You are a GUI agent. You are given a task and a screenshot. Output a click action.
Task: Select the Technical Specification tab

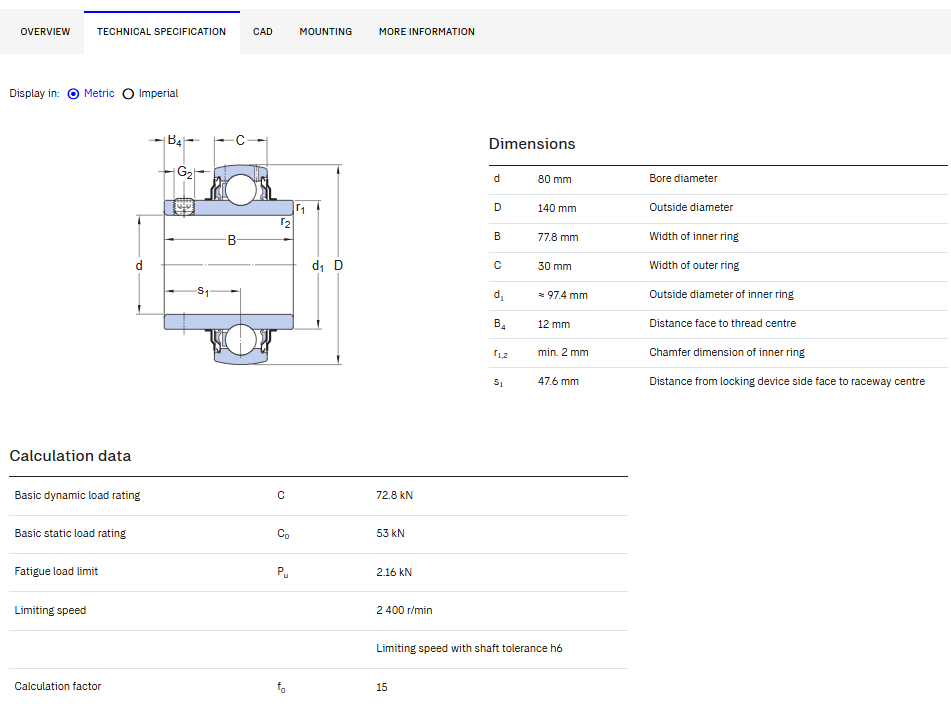[161, 32]
